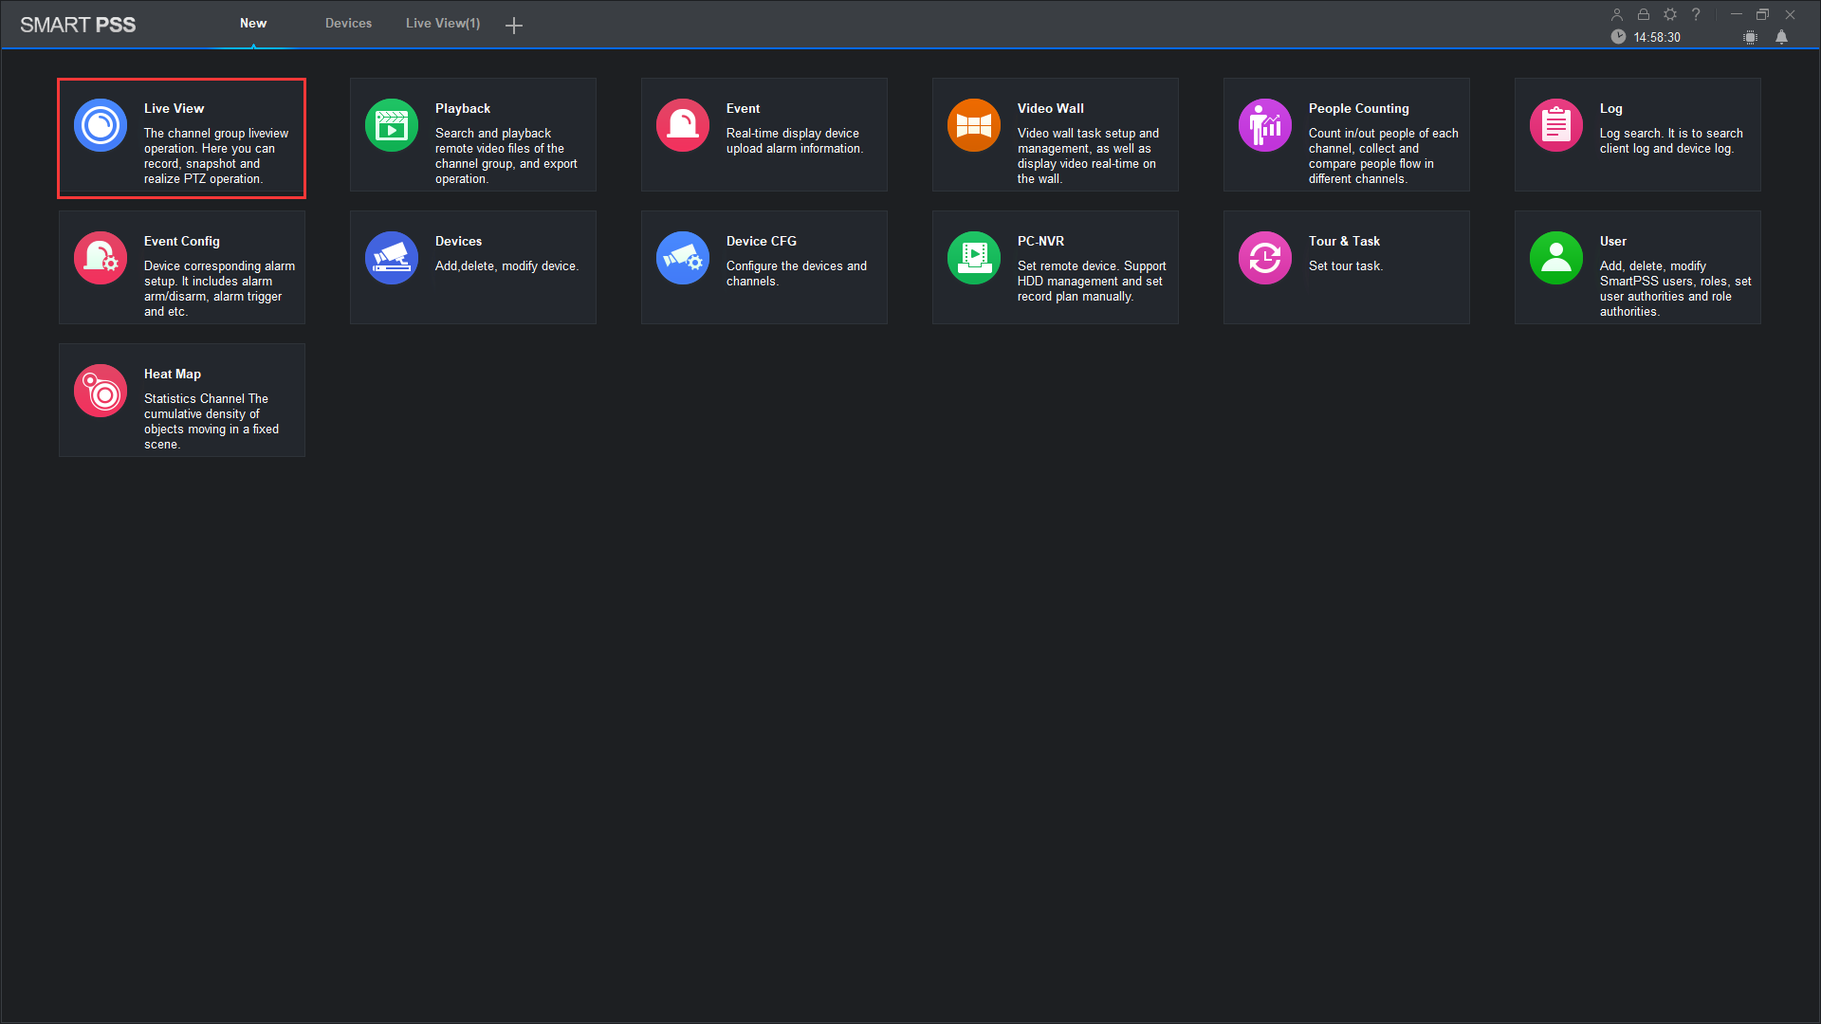Open the Tour & Task icon
This screenshot has width=1821, height=1024.
click(1264, 258)
